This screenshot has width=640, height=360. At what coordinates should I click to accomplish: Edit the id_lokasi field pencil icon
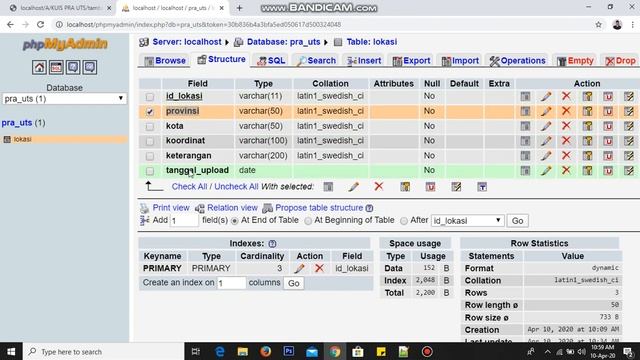(x=546, y=96)
